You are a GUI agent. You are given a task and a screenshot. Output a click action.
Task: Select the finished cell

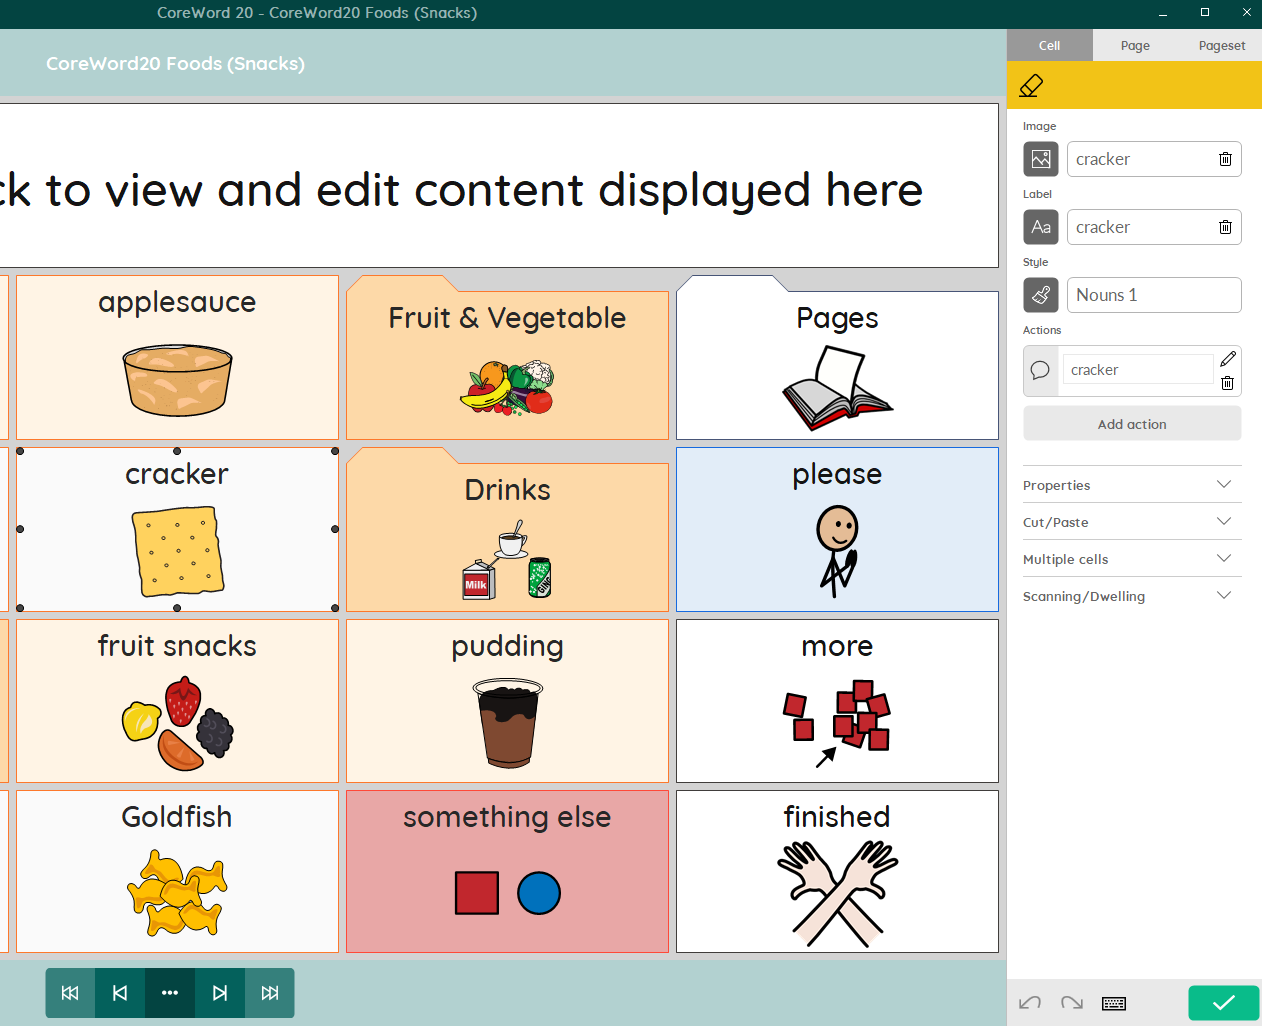[x=837, y=872]
